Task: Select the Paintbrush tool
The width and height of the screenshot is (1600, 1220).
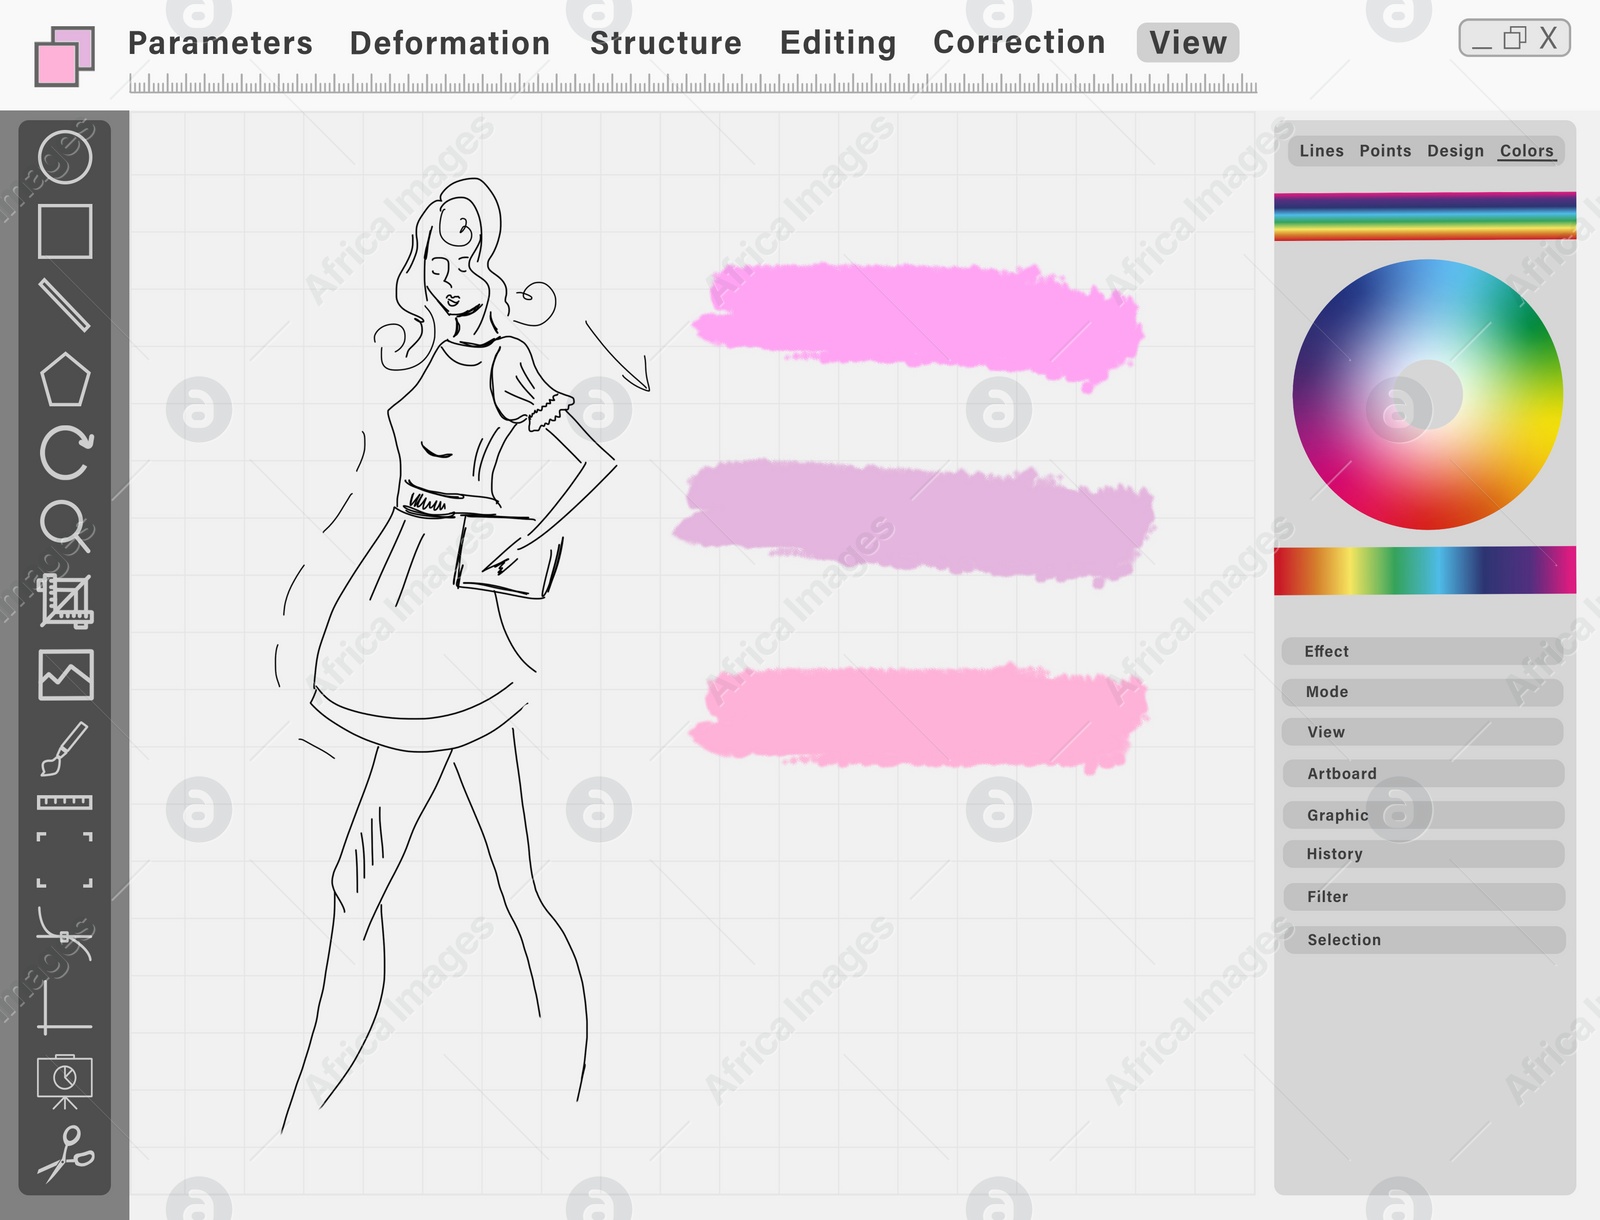Action: 64,749
